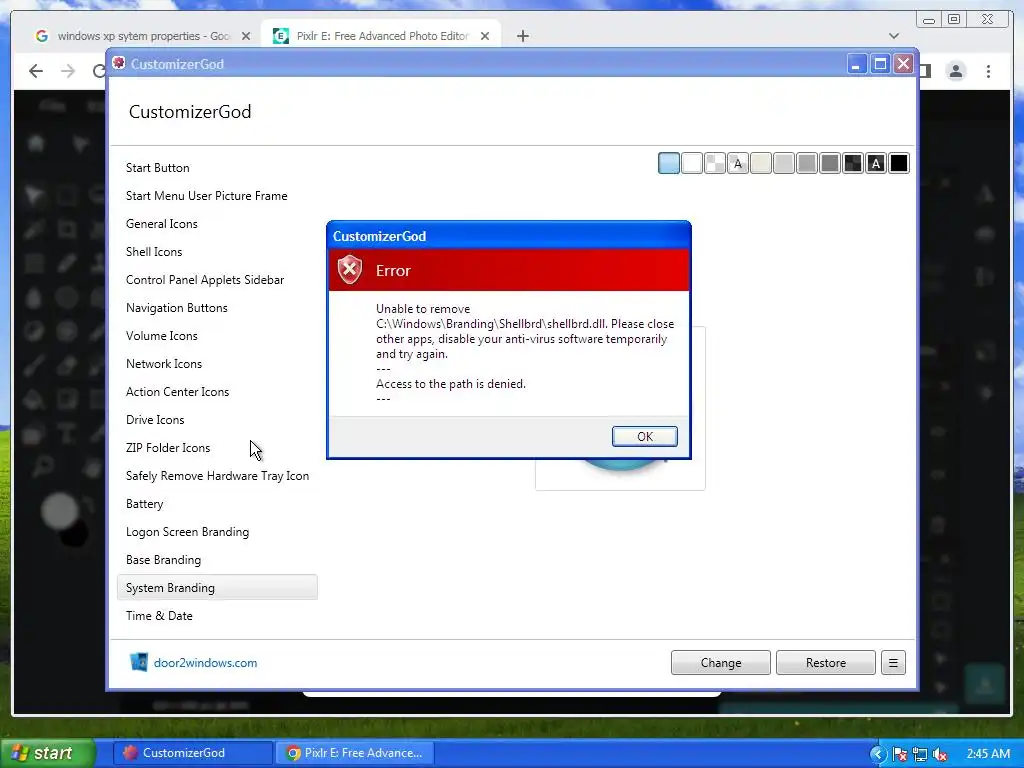
Task: Click the door2windows logo icon
Action: pyautogui.click(x=138, y=662)
